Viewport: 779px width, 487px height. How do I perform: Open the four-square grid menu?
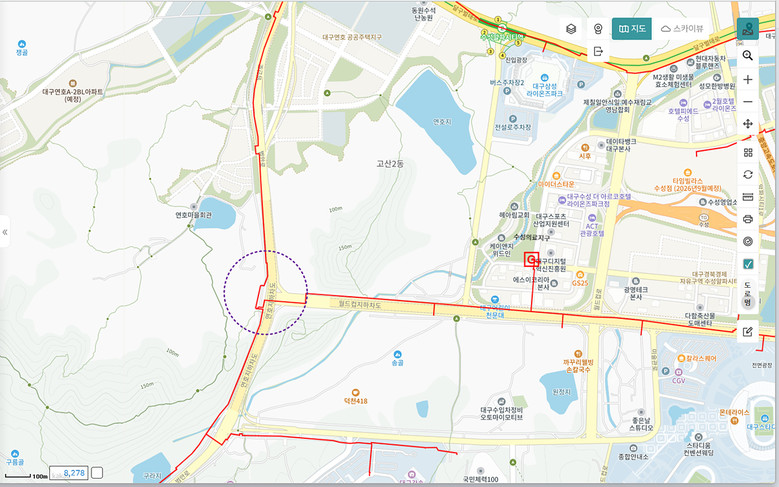coord(747,152)
